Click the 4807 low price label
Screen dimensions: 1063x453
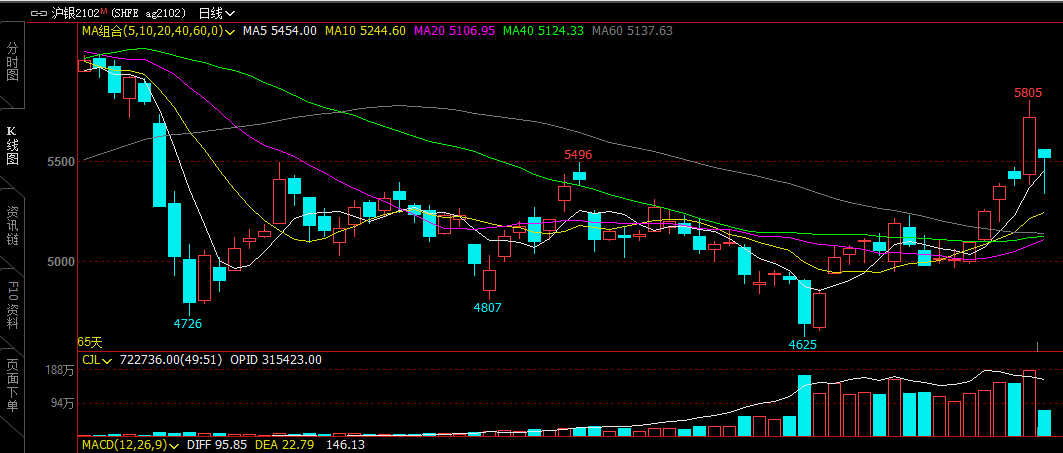point(487,307)
